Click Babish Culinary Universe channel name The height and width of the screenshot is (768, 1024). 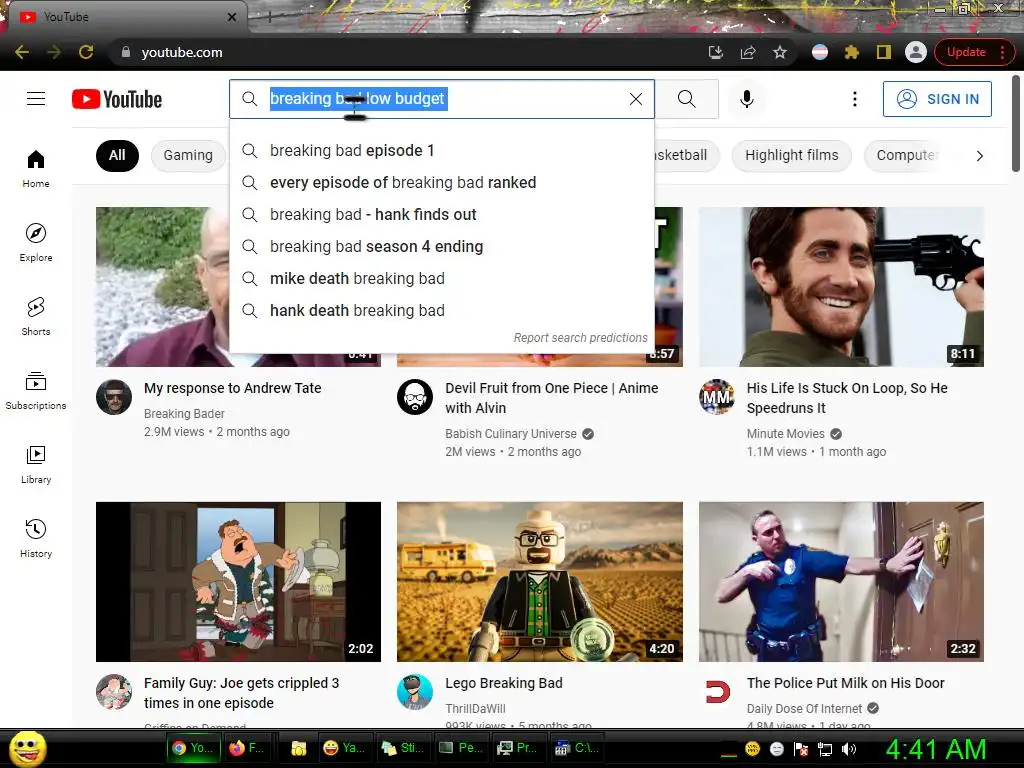click(x=511, y=434)
